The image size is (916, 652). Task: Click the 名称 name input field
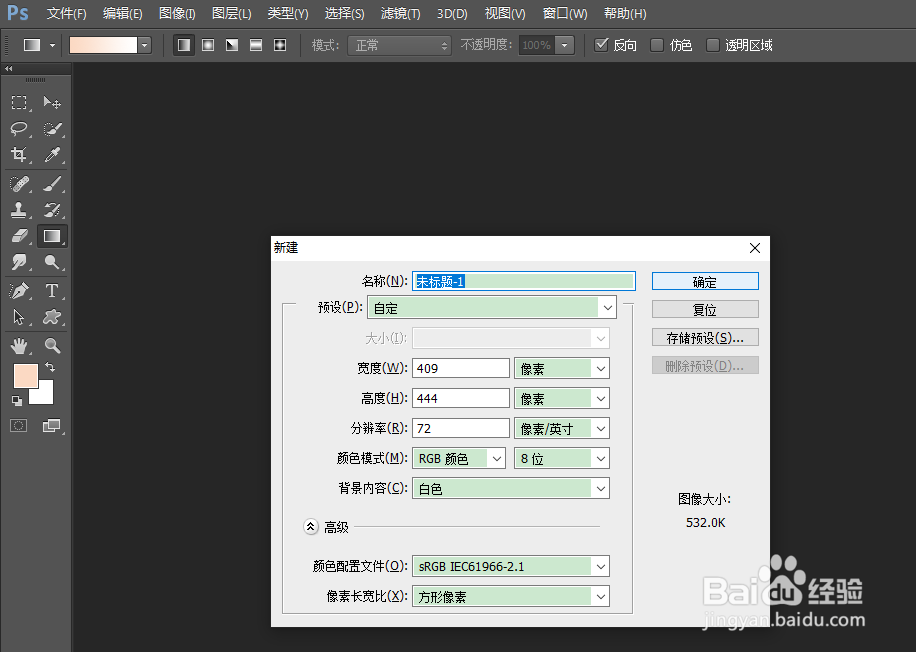pos(524,282)
